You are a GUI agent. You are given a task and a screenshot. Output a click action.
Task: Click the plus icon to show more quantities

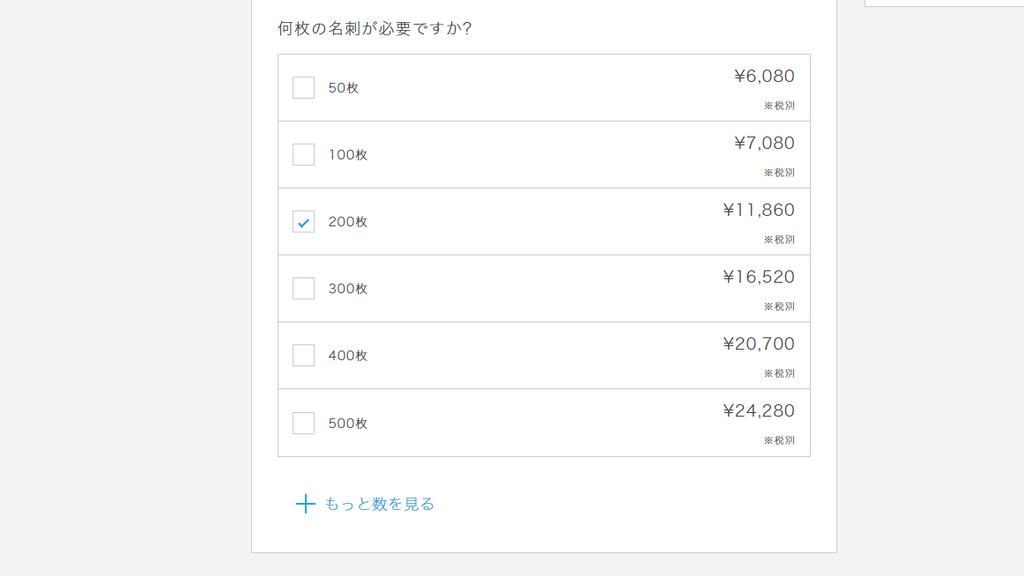point(305,504)
